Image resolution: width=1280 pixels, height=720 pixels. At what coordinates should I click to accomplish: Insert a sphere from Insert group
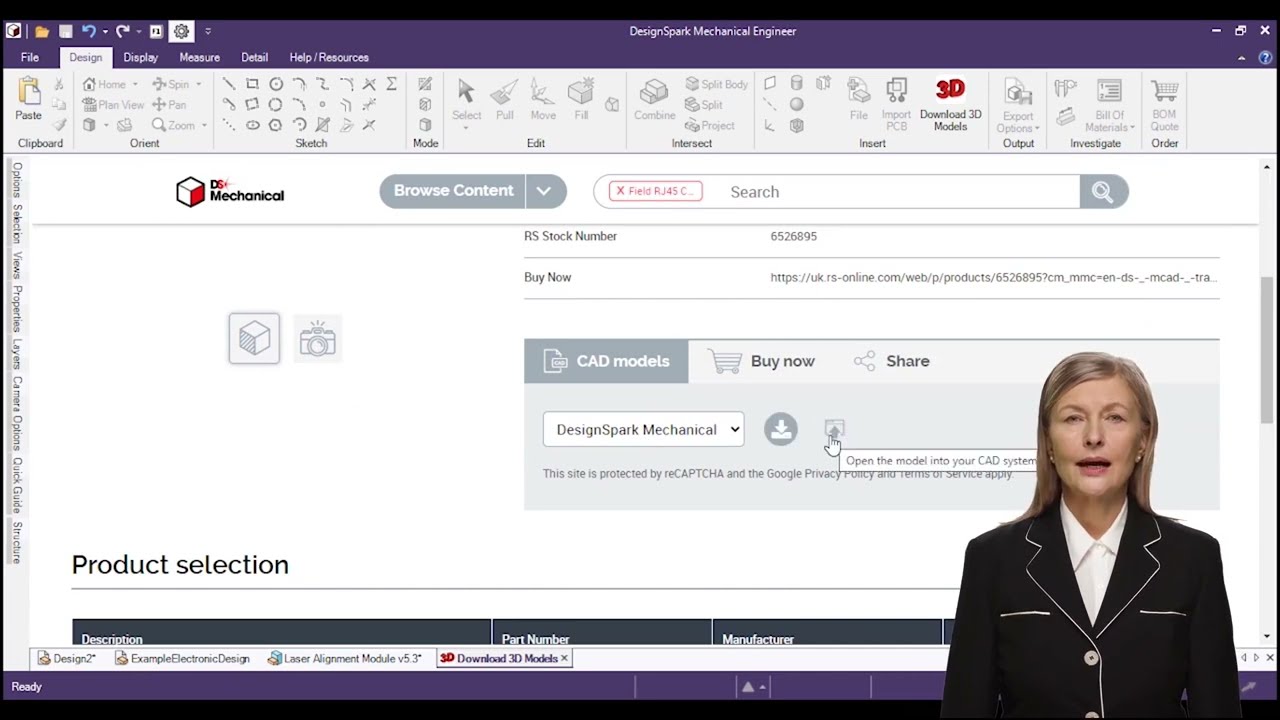coord(797,104)
